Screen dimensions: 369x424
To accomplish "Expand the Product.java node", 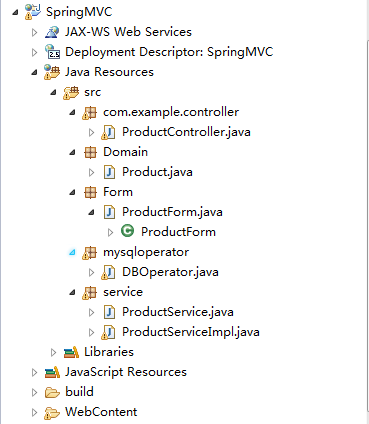I will click(x=91, y=172).
